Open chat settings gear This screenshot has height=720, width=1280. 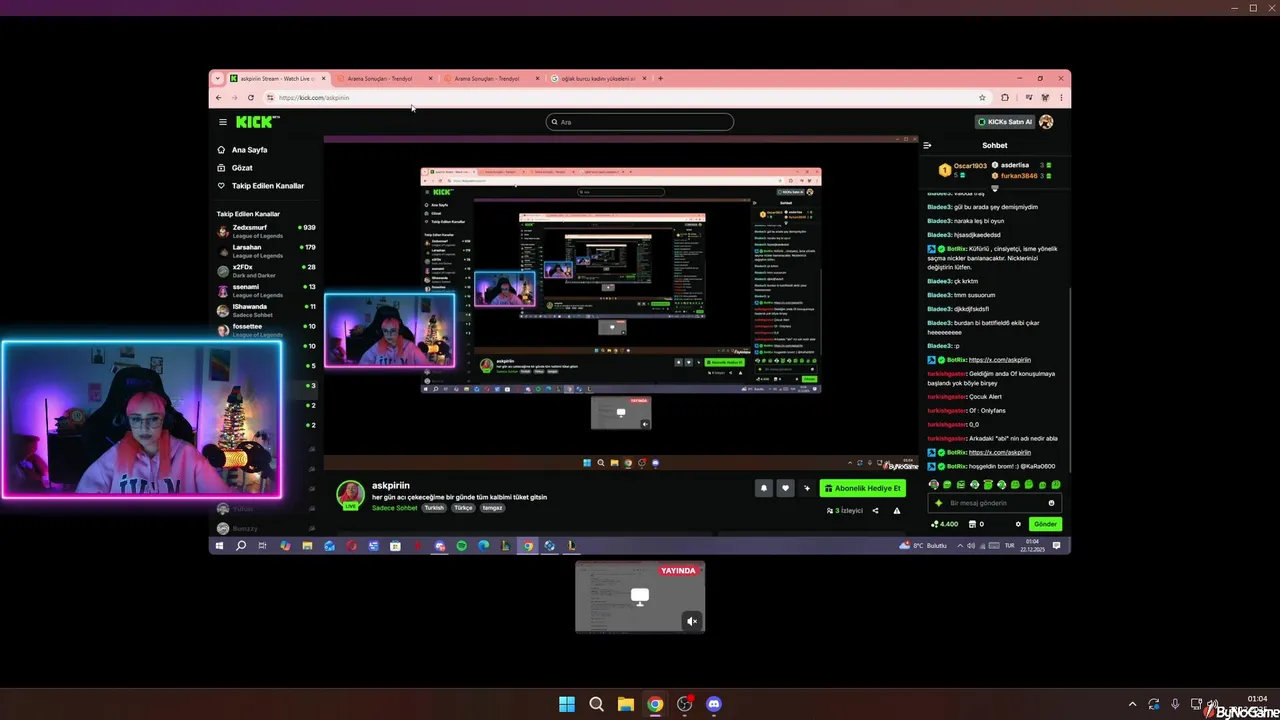(1018, 524)
